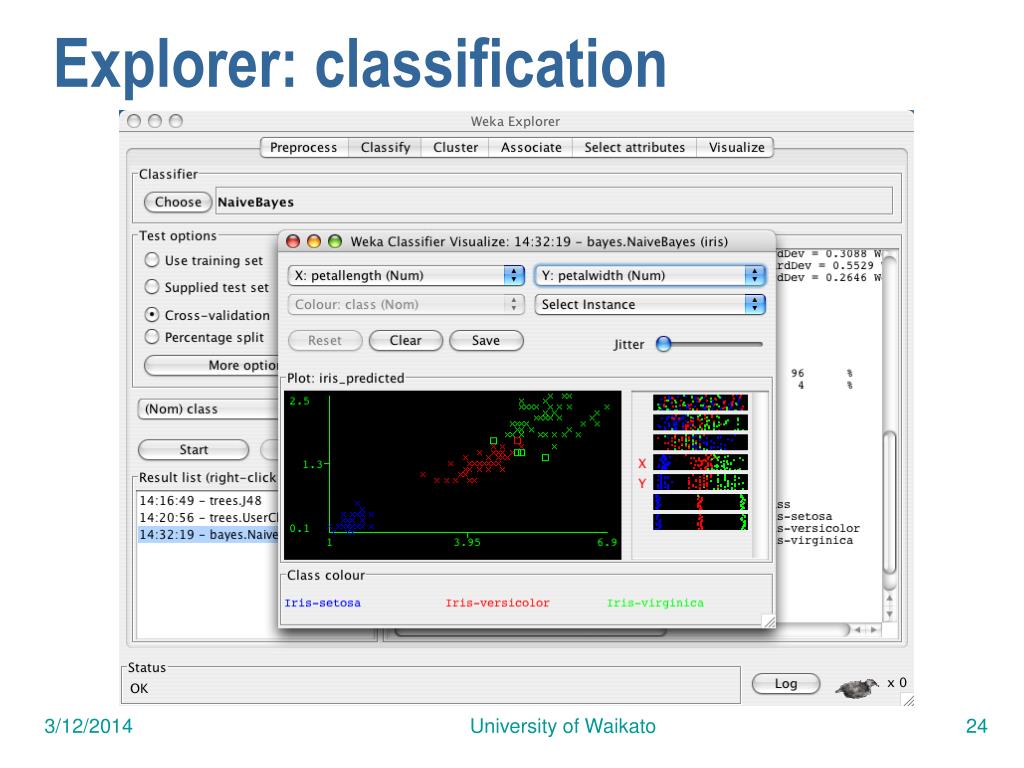1024x768 pixels.
Task: Click the output pane scroll-right arrow
Action: [x=873, y=630]
